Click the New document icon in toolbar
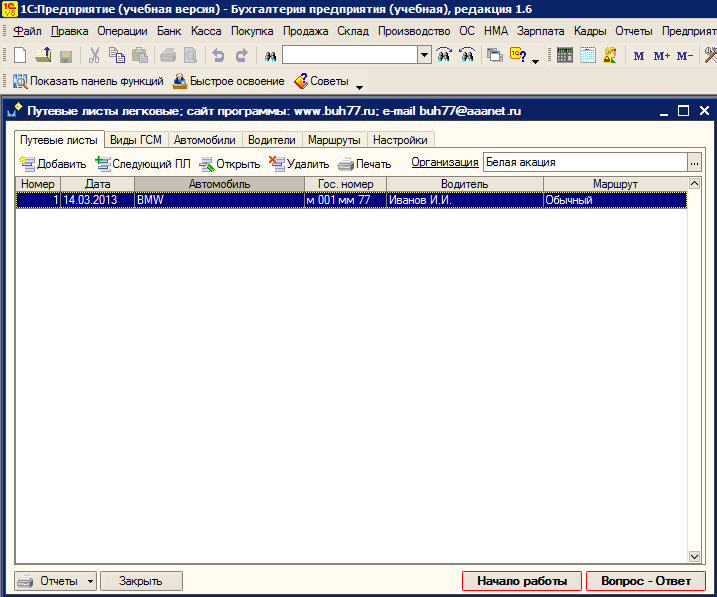 [x=20, y=56]
